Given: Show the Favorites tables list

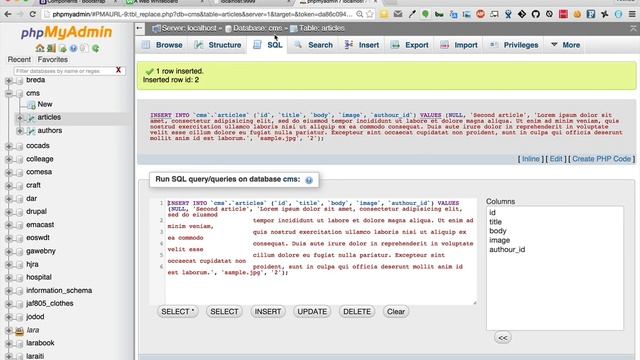Looking at the screenshot, I should [x=52, y=60].
